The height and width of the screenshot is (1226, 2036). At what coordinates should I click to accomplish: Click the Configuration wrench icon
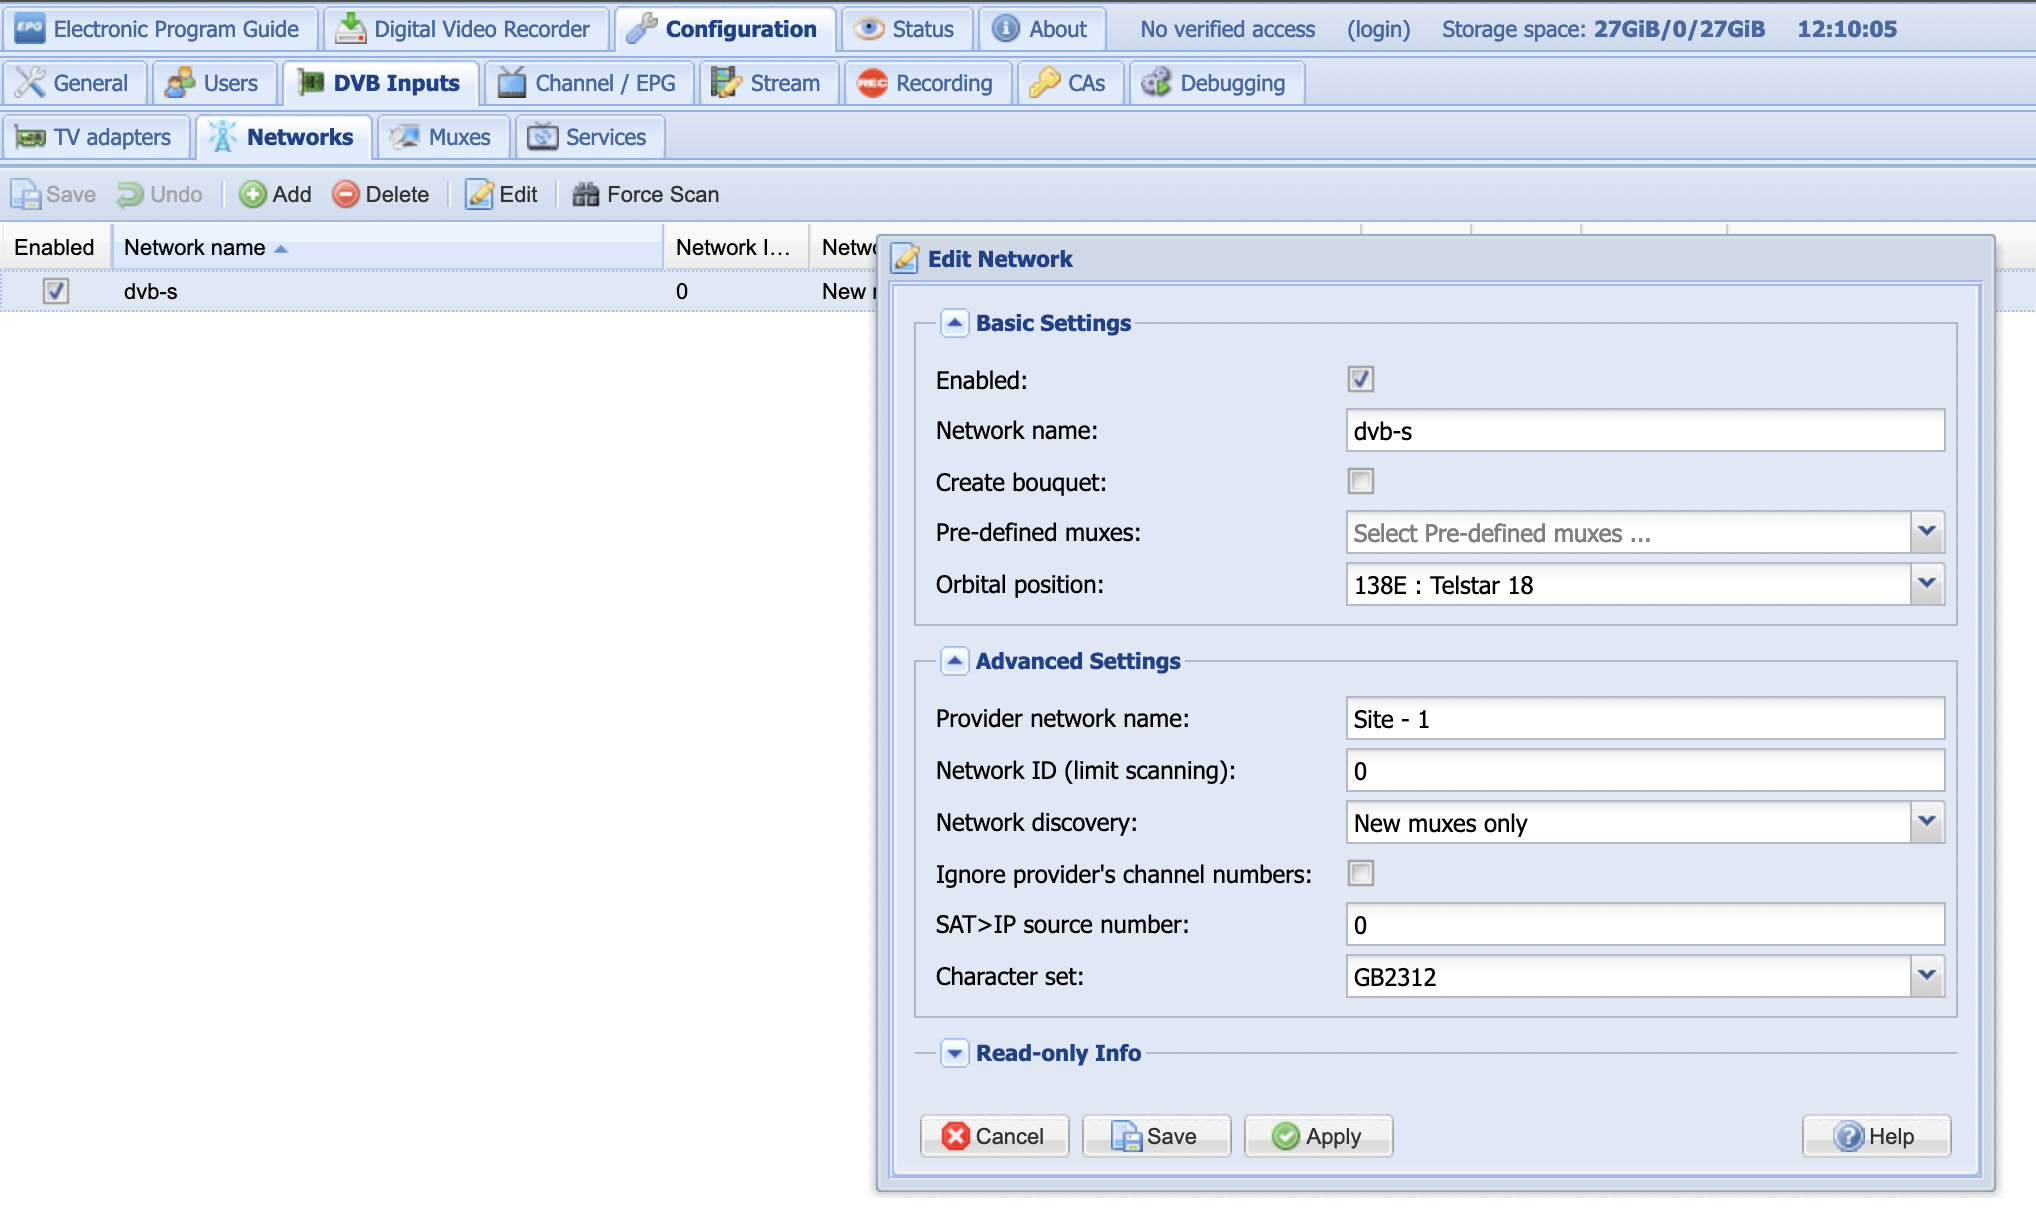point(641,29)
